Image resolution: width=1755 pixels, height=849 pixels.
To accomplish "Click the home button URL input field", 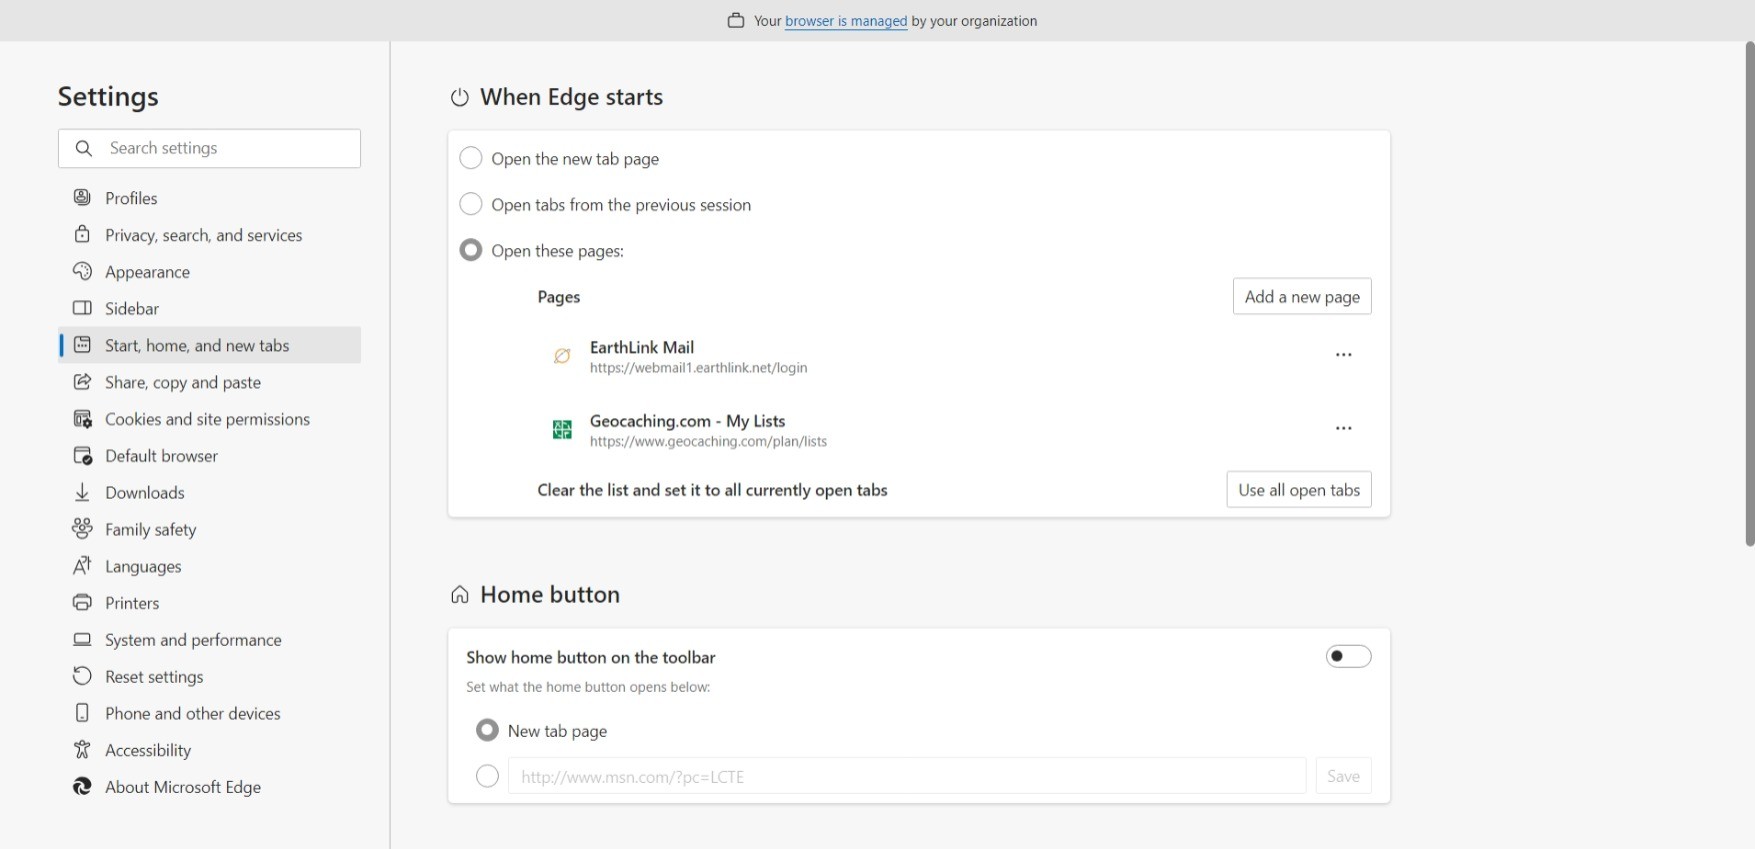I will point(907,776).
